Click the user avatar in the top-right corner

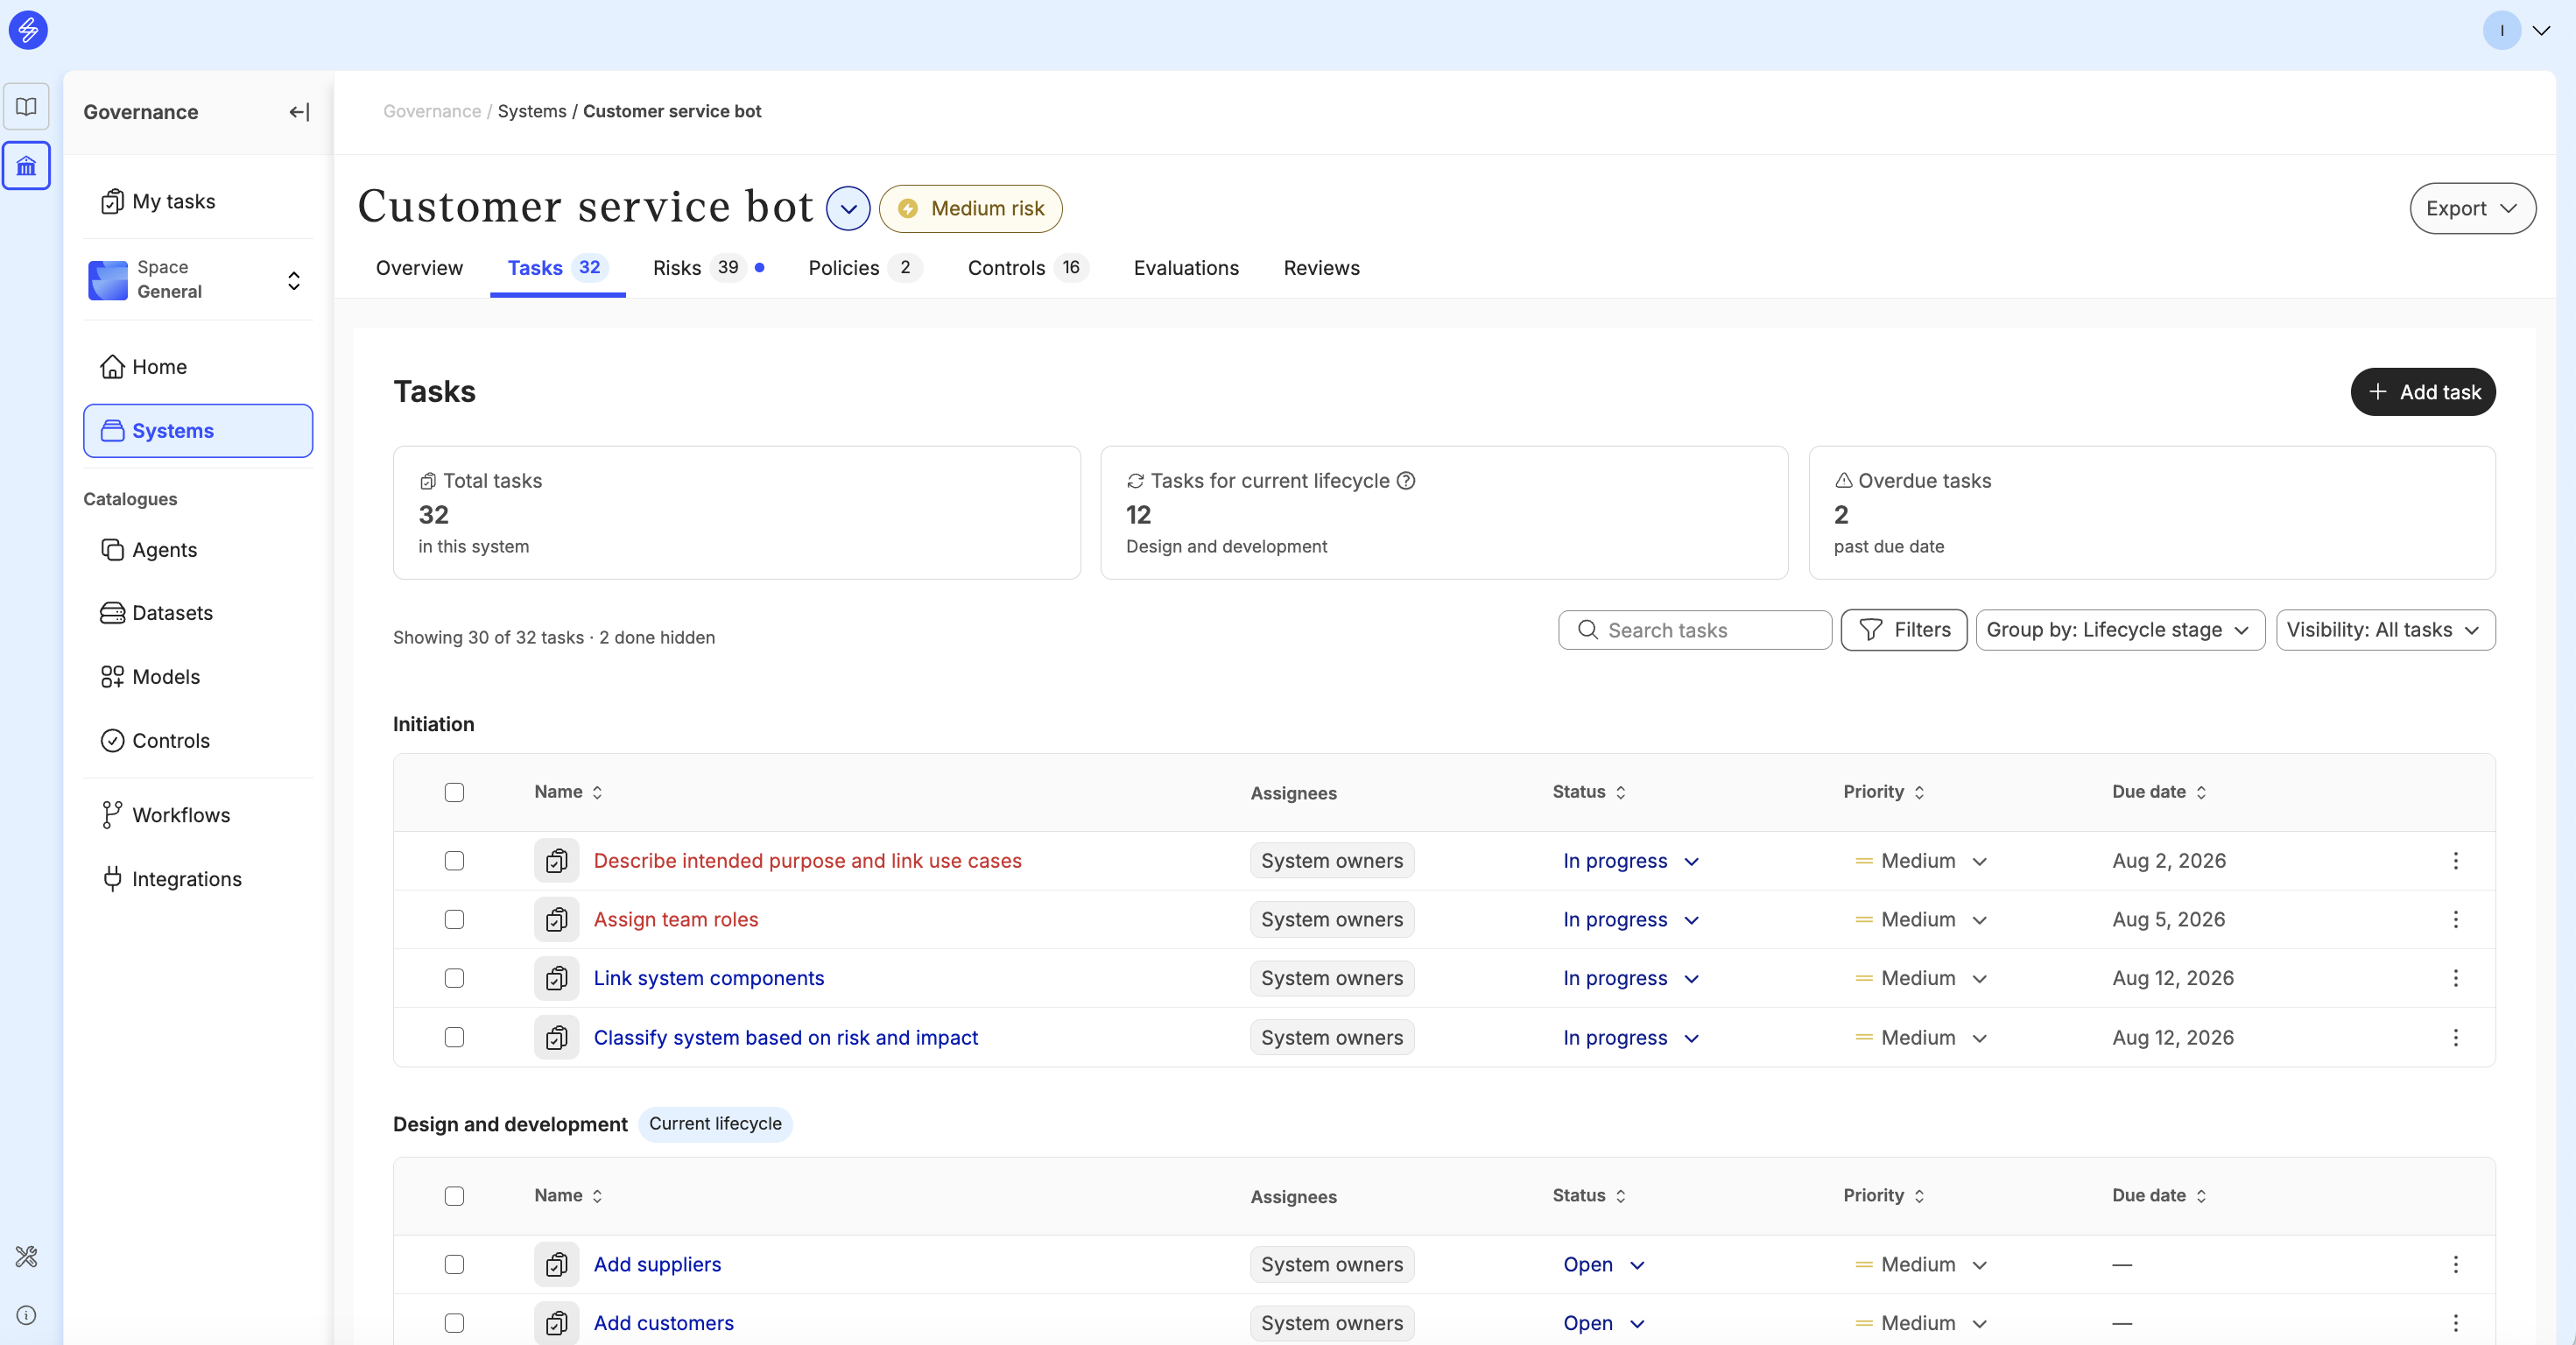click(2502, 30)
